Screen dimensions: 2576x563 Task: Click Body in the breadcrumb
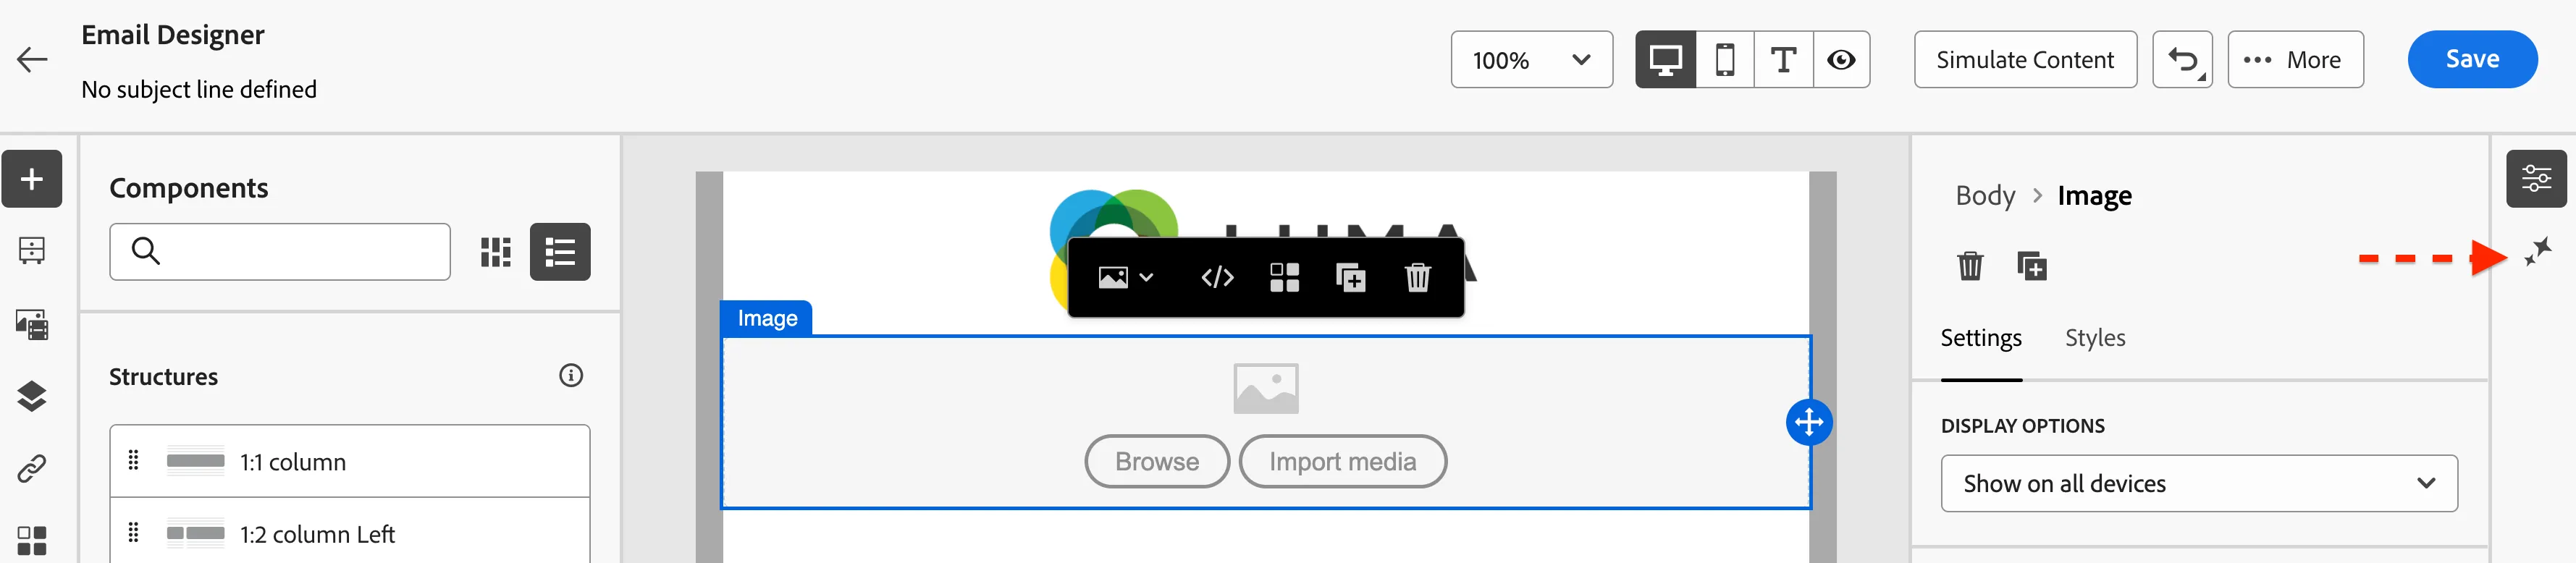click(x=1985, y=196)
